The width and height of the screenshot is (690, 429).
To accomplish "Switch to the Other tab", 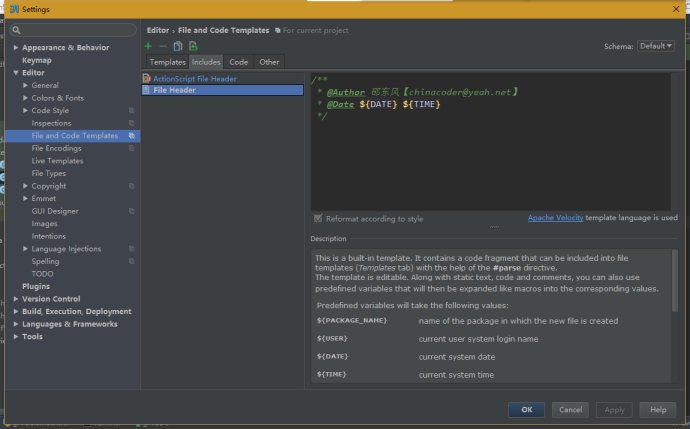I will tap(269, 62).
